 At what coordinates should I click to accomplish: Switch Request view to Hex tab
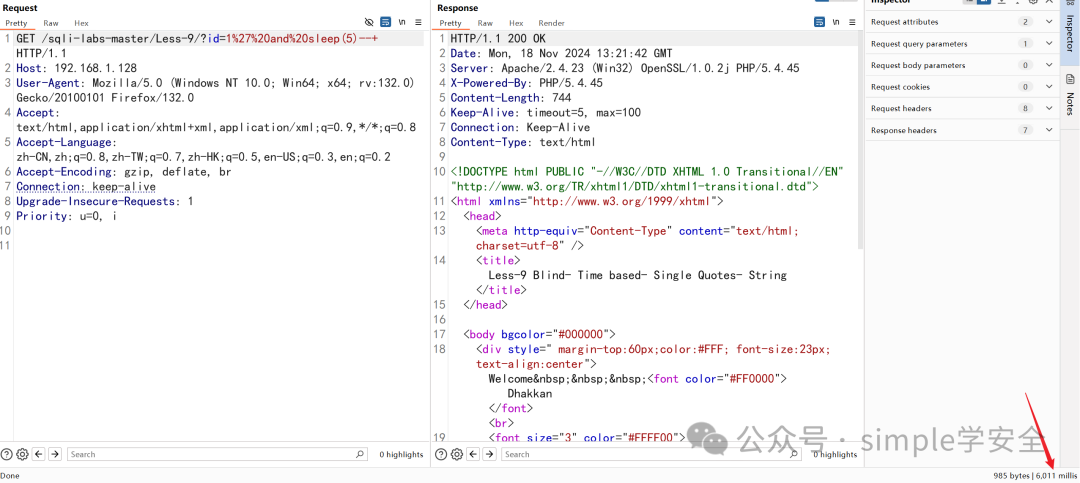coord(81,23)
